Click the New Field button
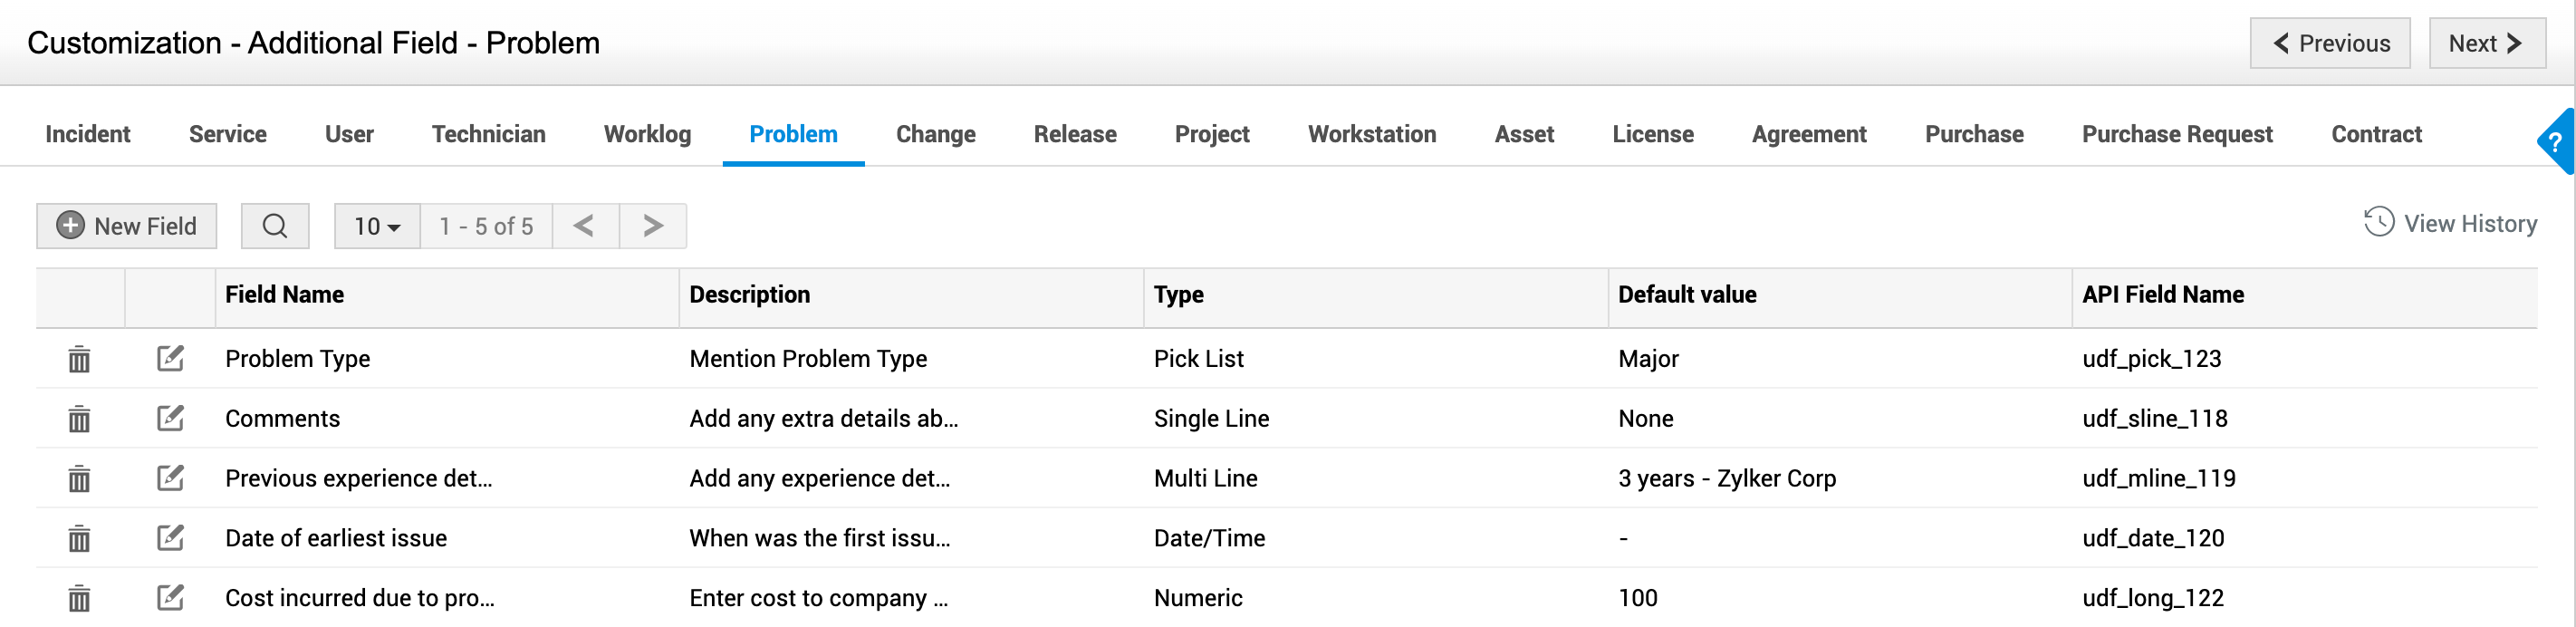The height and width of the screenshot is (627, 2576). [127, 226]
